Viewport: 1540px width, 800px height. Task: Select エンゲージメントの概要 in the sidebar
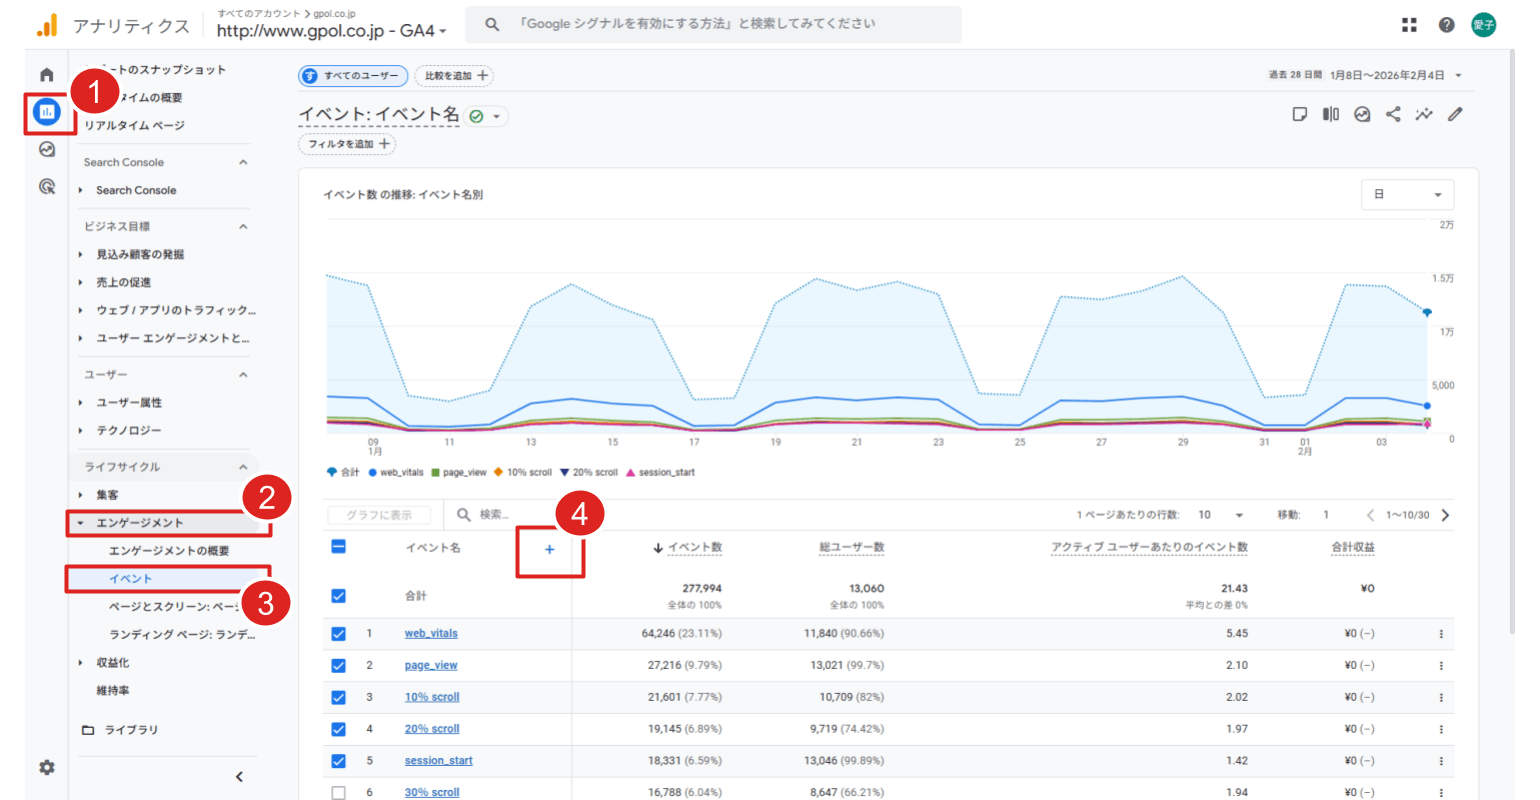pos(169,551)
